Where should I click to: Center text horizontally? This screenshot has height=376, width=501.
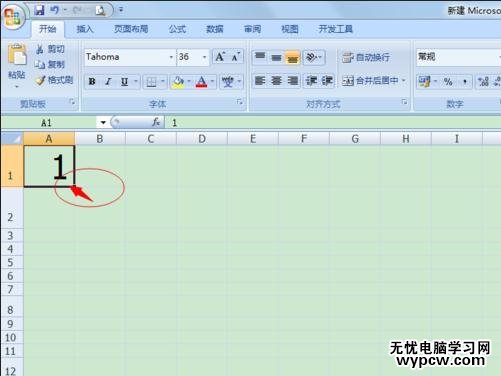coord(276,81)
